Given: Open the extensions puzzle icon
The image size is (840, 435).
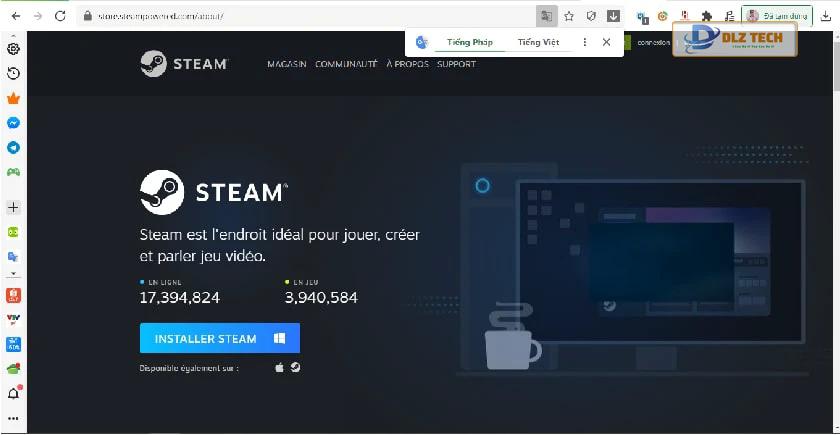Looking at the screenshot, I should pyautogui.click(x=707, y=17).
